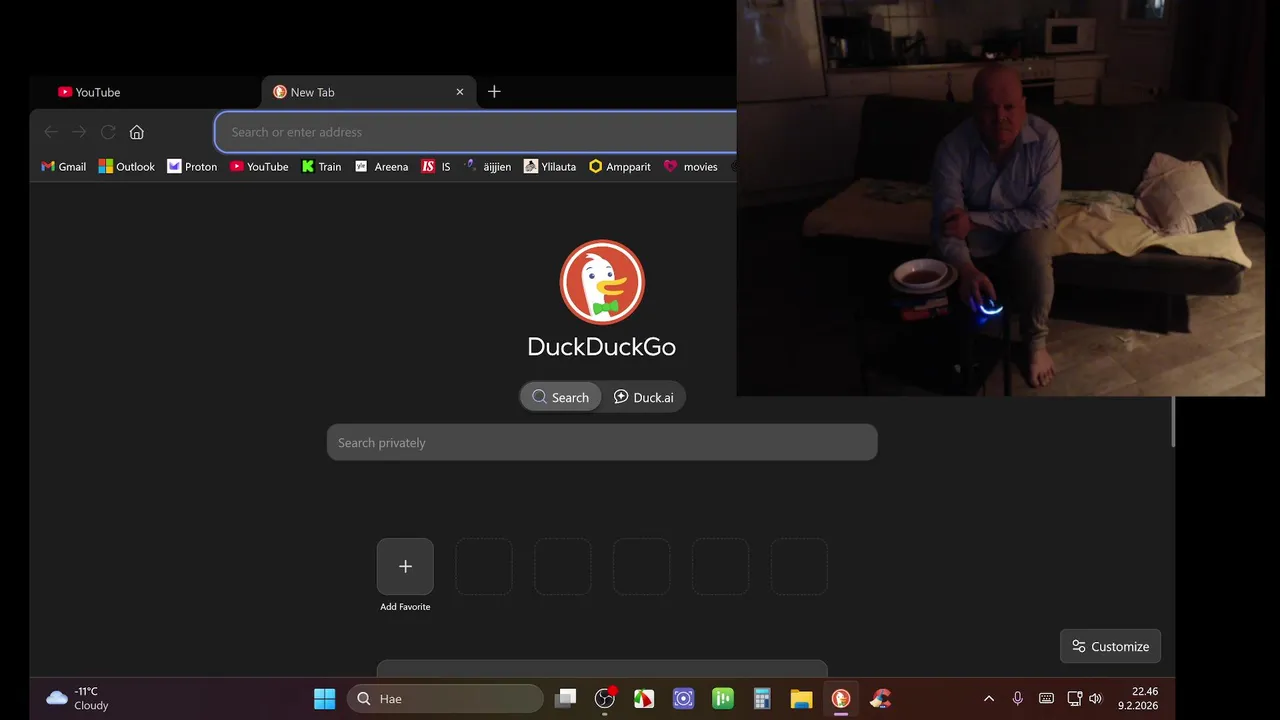1280x720 pixels.
Task: Open the Areena bookmark
Action: 381,167
